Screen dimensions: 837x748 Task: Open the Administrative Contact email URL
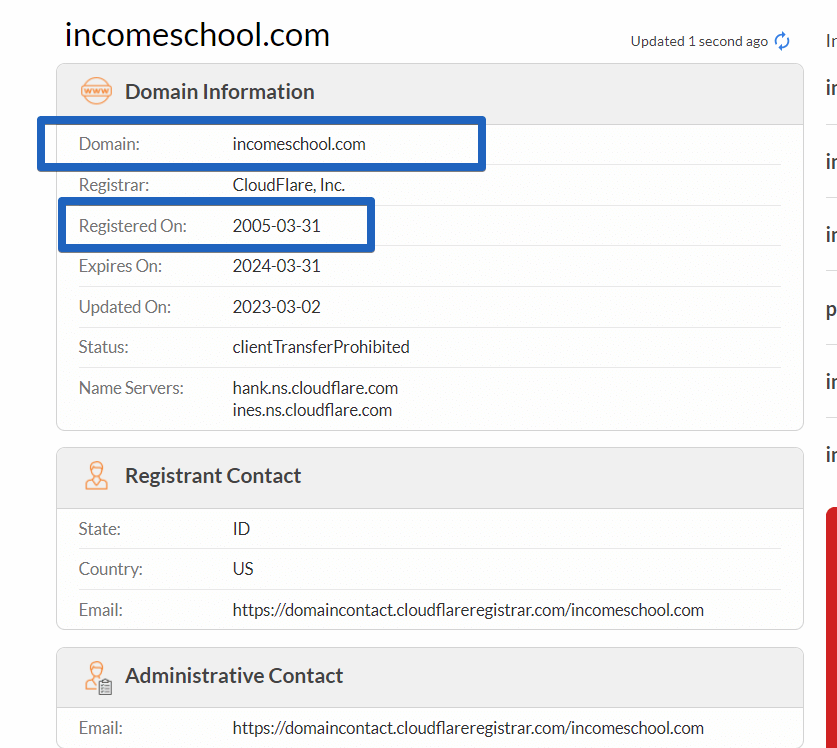pos(468,728)
